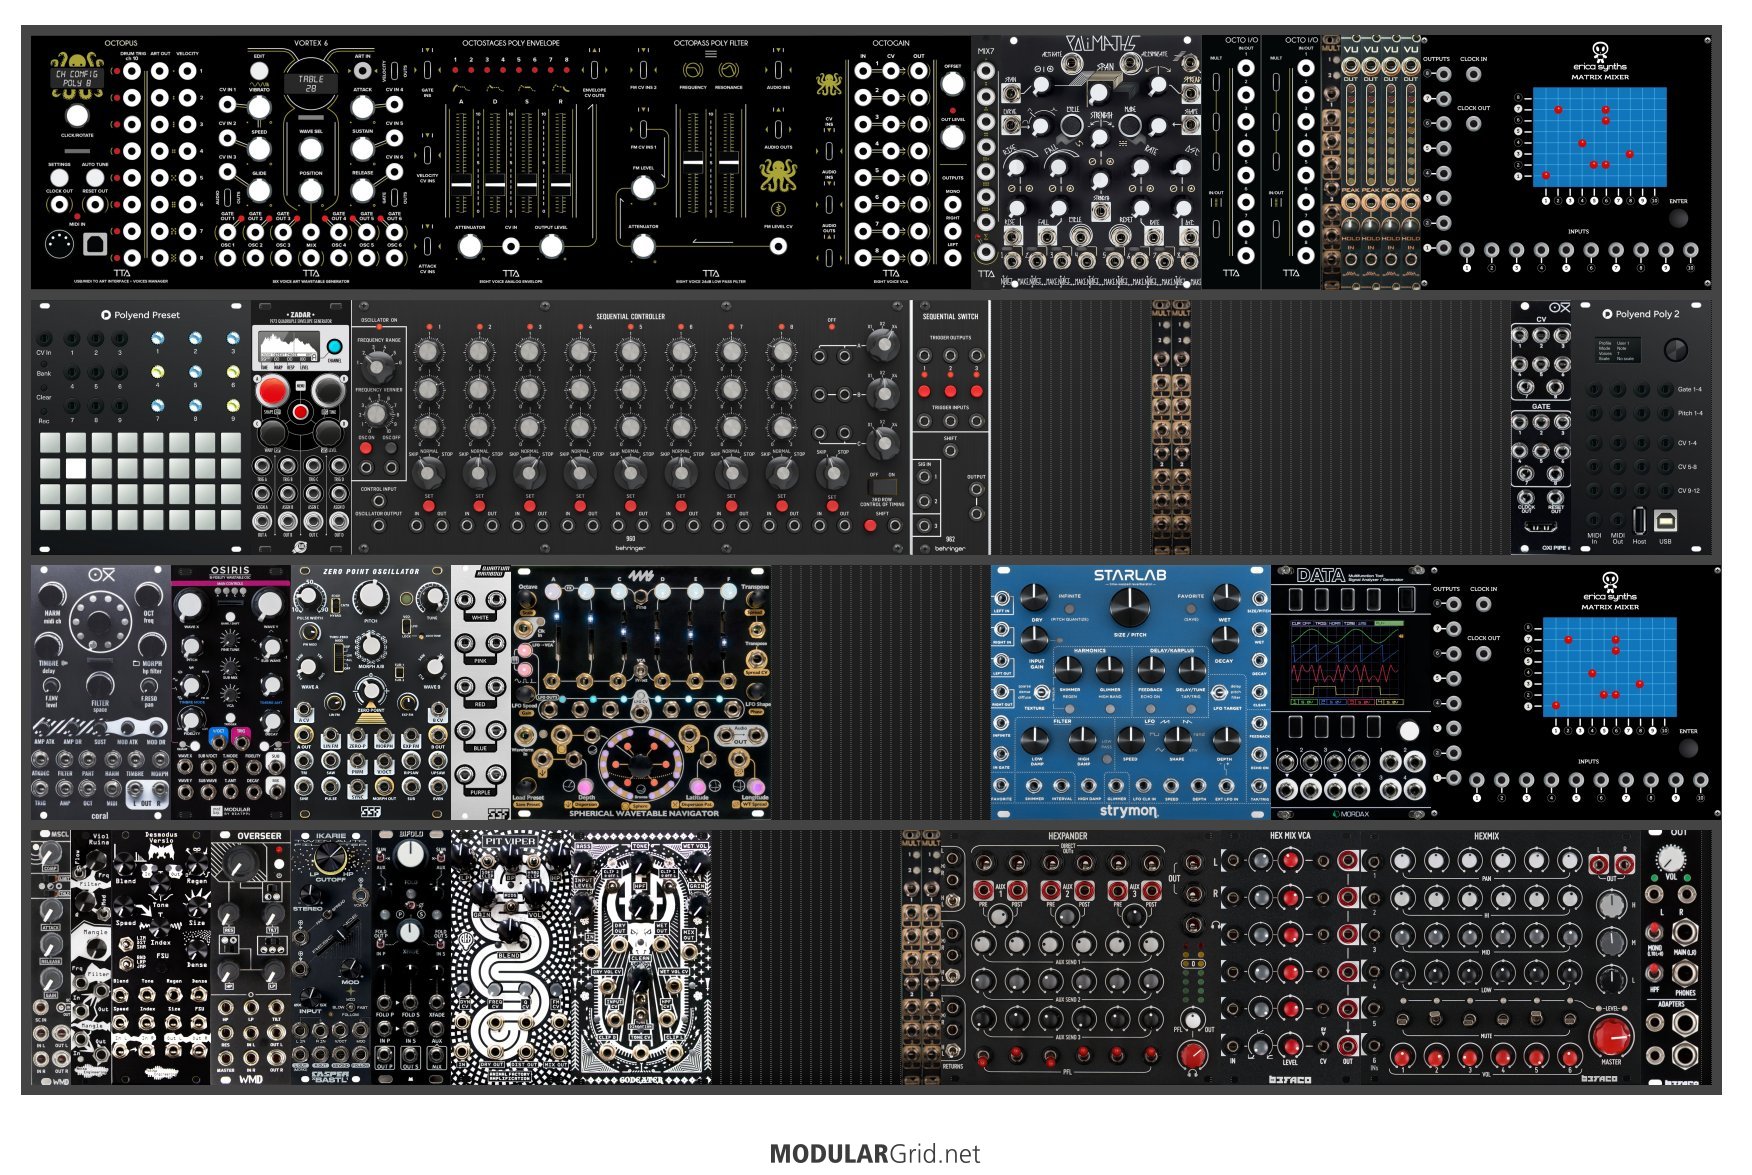Click the PHONES output jack
Viewport: 1752px width, 1175px height.
click(x=1685, y=975)
